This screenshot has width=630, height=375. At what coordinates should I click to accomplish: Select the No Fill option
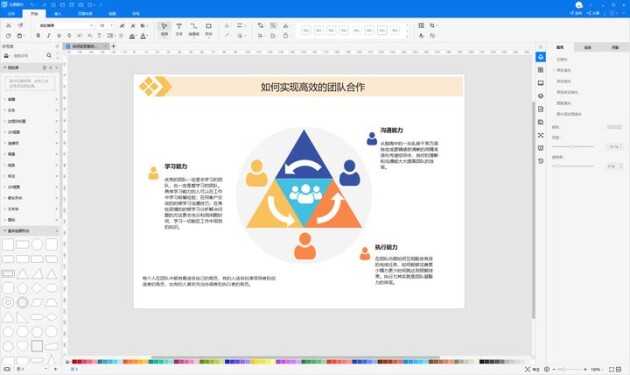[x=562, y=59]
